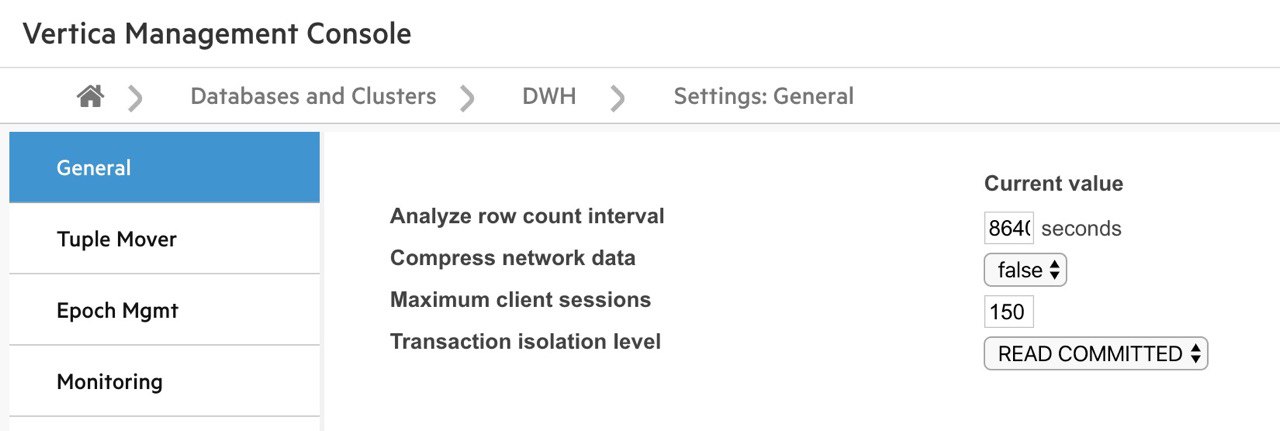Select the General settings tab

pos(164,168)
